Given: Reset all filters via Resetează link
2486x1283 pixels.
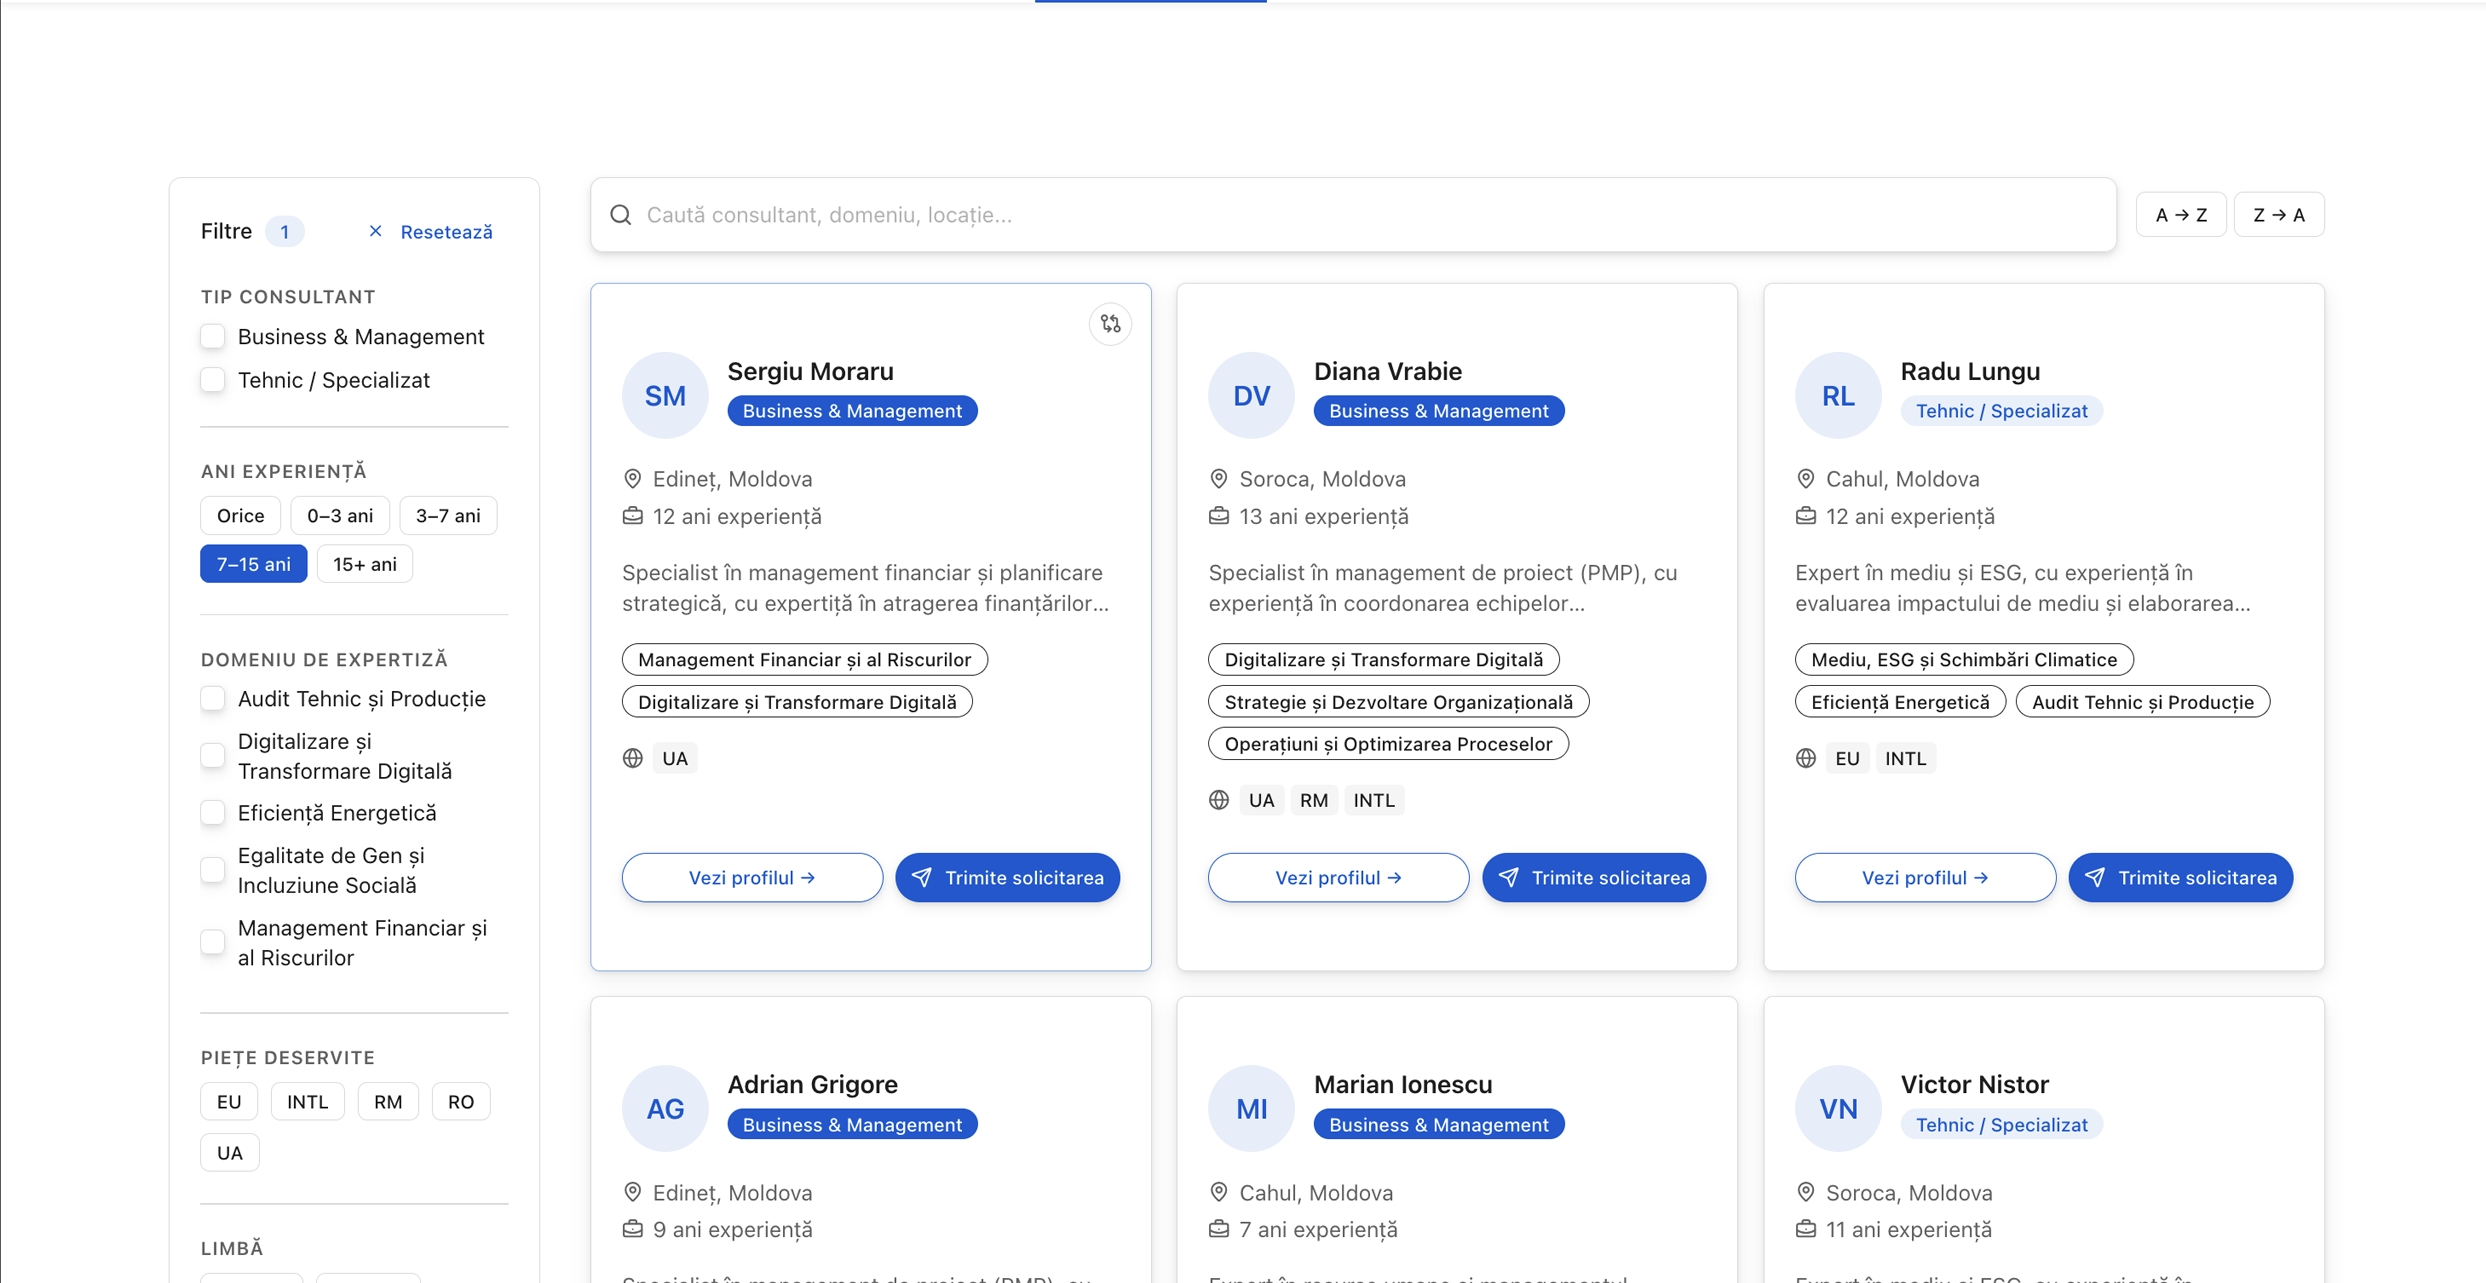Looking at the screenshot, I should click(x=446, y=232).
